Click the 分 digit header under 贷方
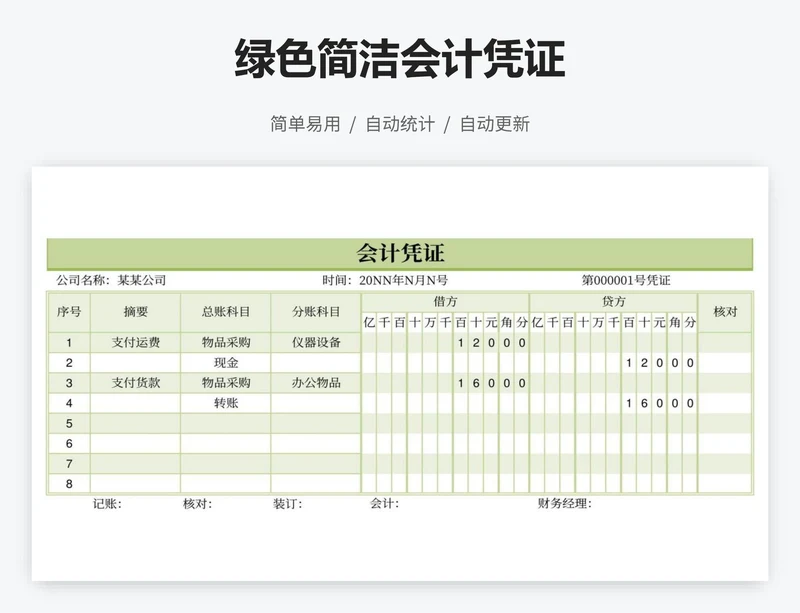The height and width of the screenshot is (613, 800). pos(690,322)
